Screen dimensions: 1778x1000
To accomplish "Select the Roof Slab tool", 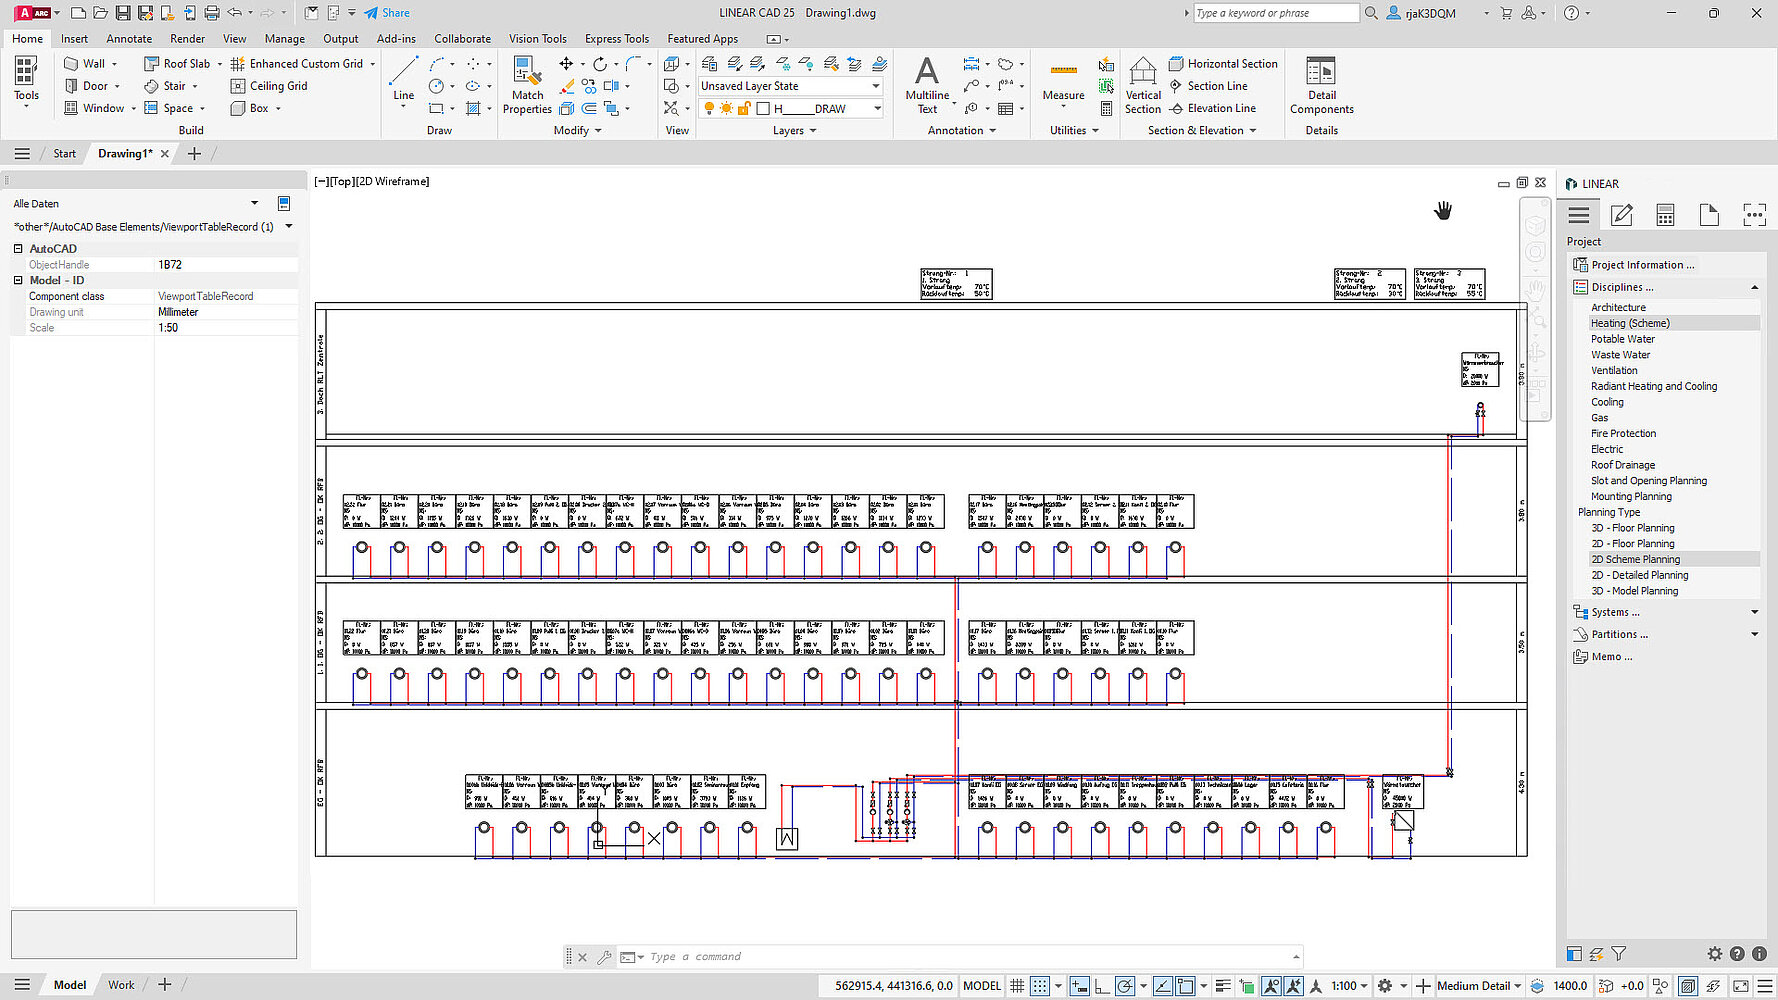I will pos(180,63).
